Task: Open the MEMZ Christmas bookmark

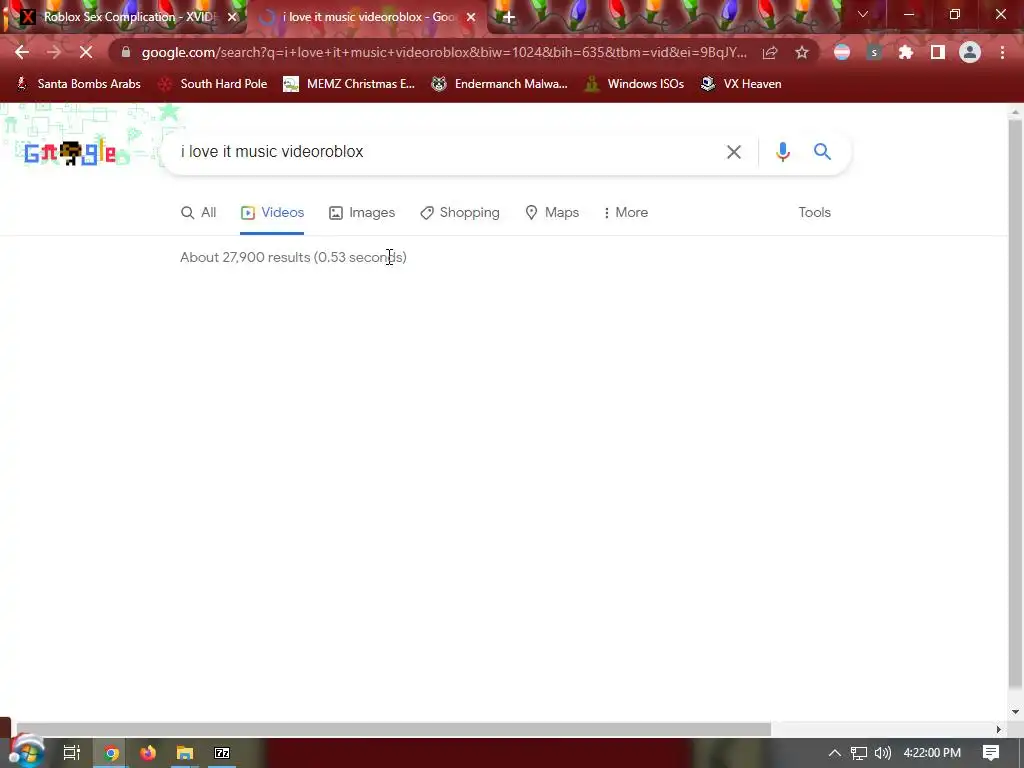Action: (x=349, y=84)
